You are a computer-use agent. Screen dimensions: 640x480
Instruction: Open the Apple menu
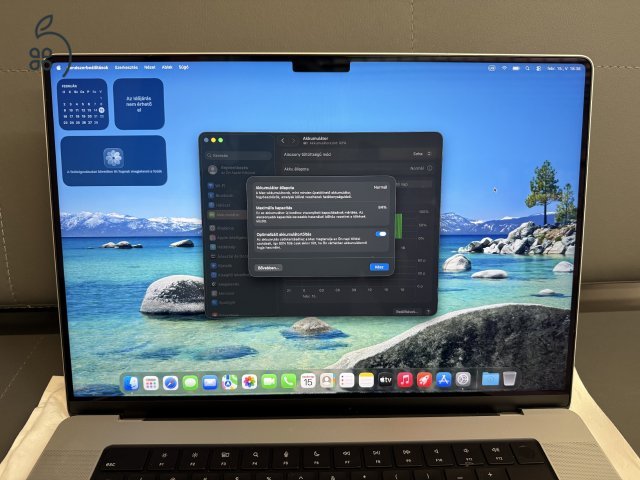click(x=59, y=67)
